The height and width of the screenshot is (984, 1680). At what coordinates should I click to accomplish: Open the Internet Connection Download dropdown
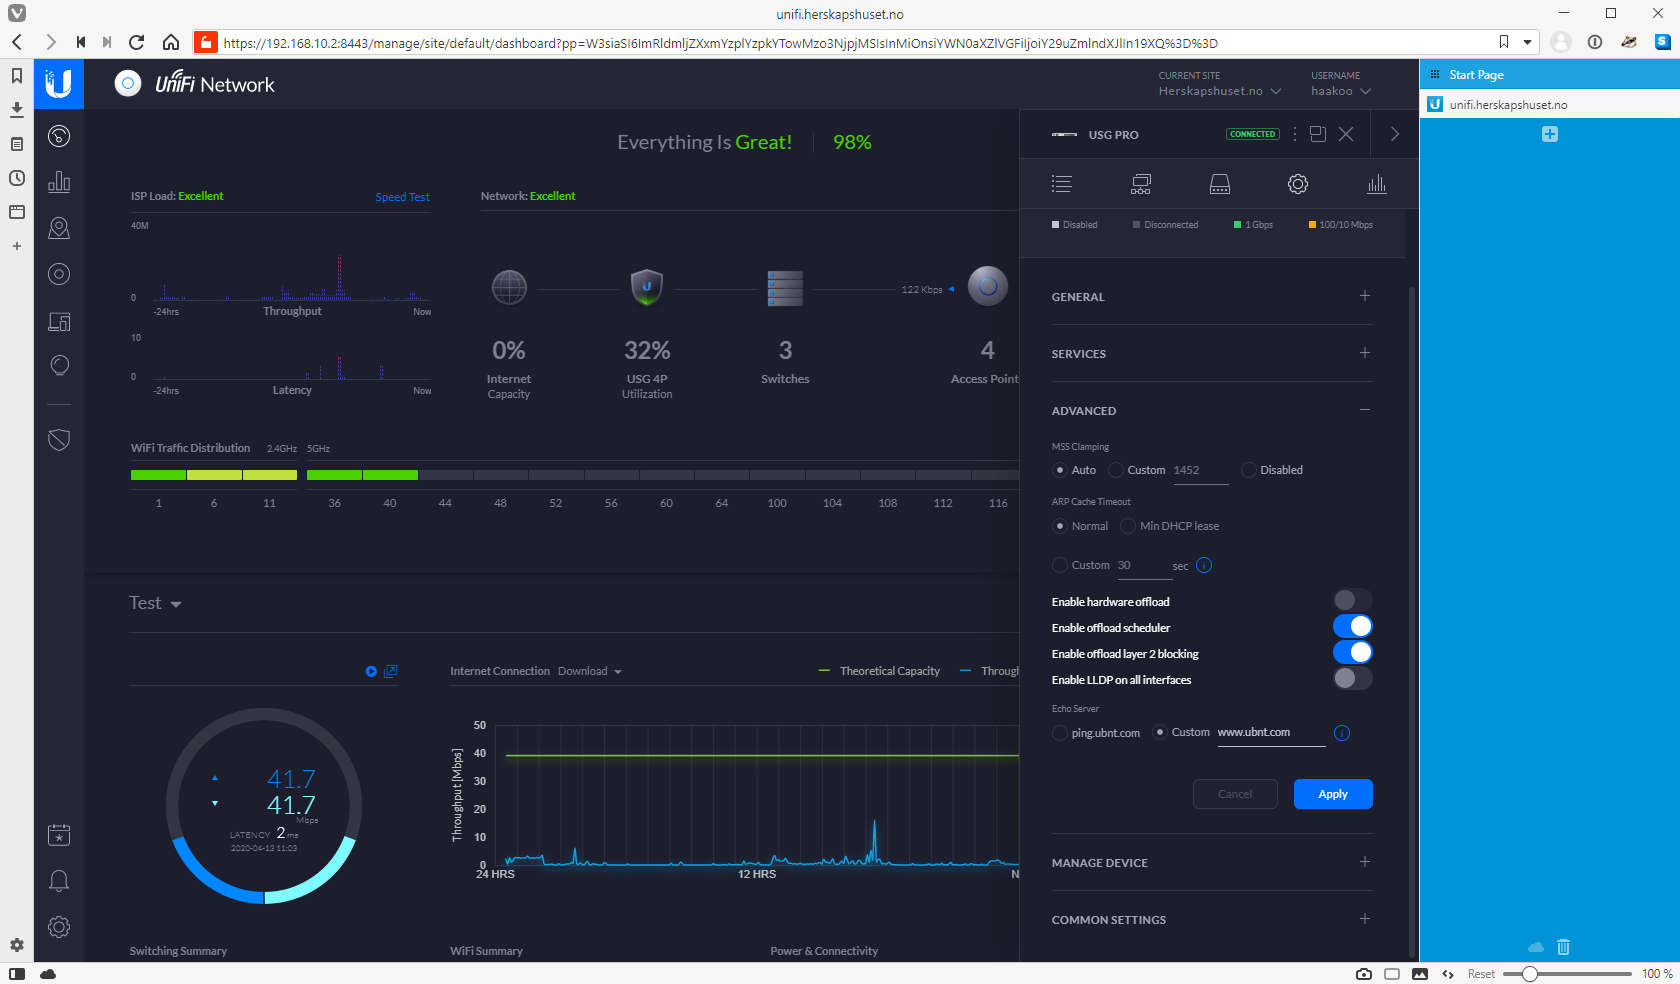tap(589, 671)
